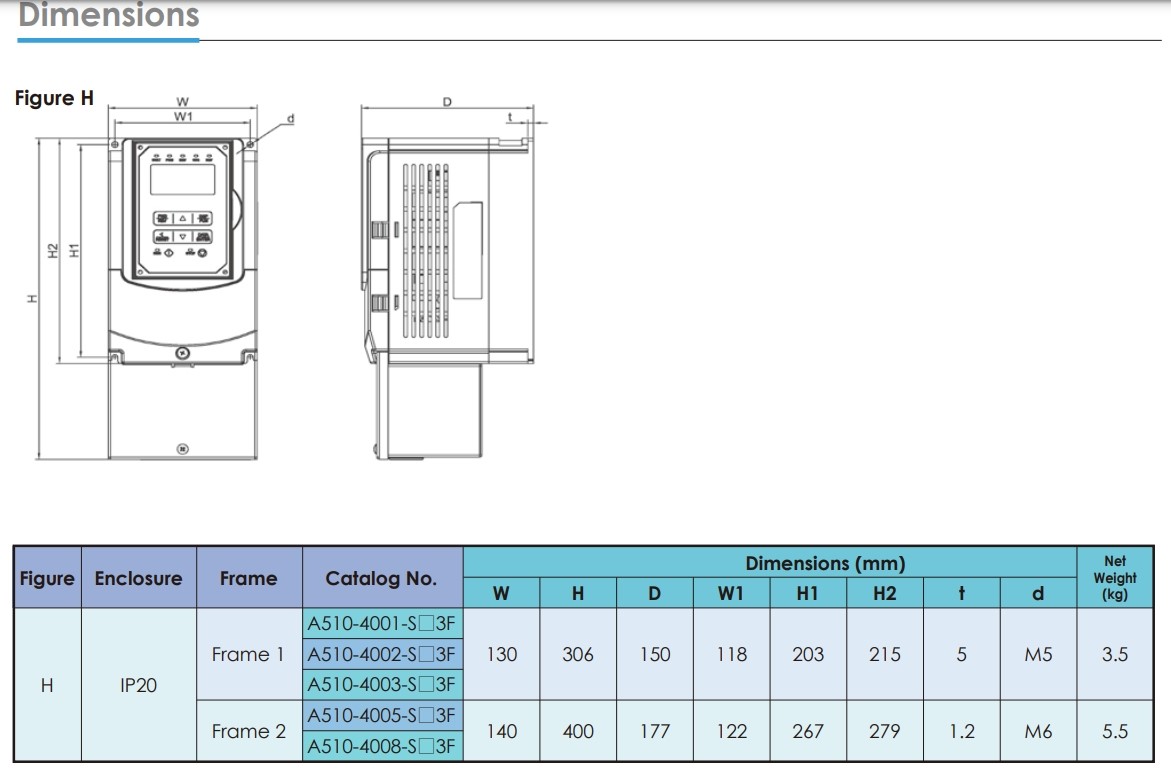The width and height of the screenshot is (1171, 768).
Task: Click the "W" column header in the table
Action: click(x=501, y=593)
